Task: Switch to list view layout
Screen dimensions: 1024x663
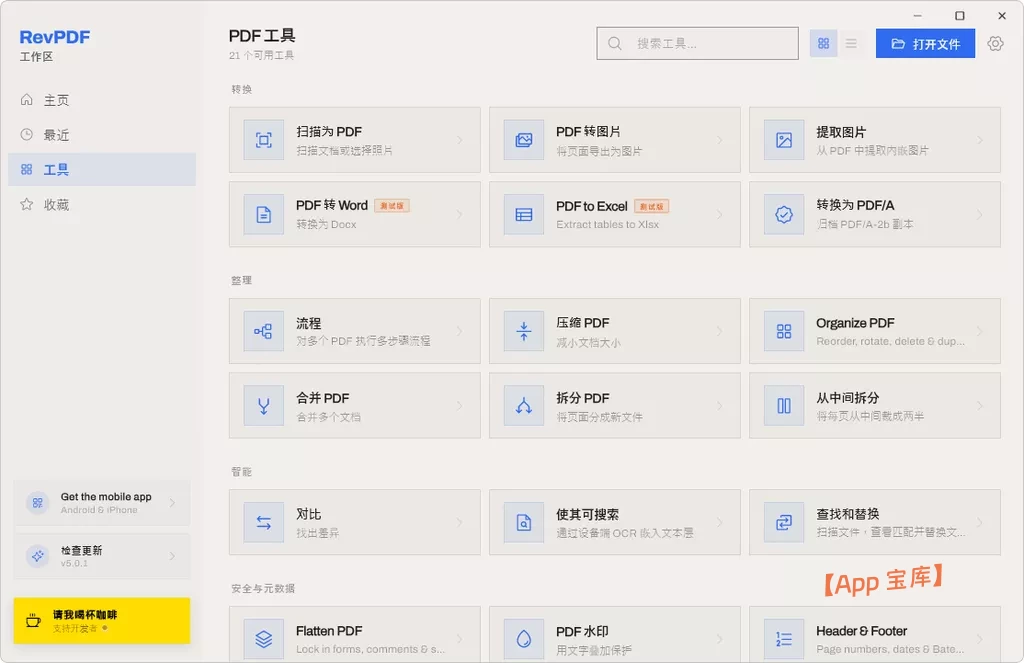Action: click(x=851, y=43)
